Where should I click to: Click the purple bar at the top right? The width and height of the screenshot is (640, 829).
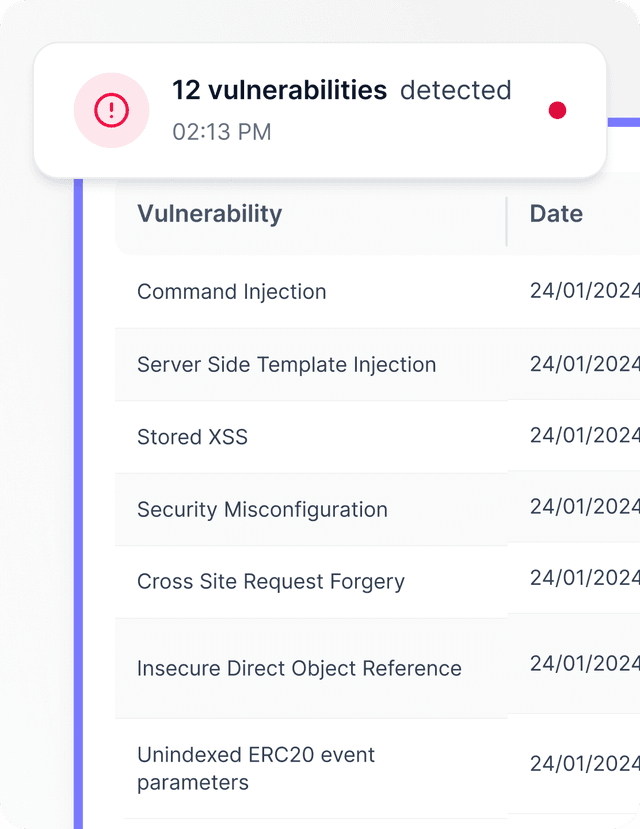click(625, 122)
